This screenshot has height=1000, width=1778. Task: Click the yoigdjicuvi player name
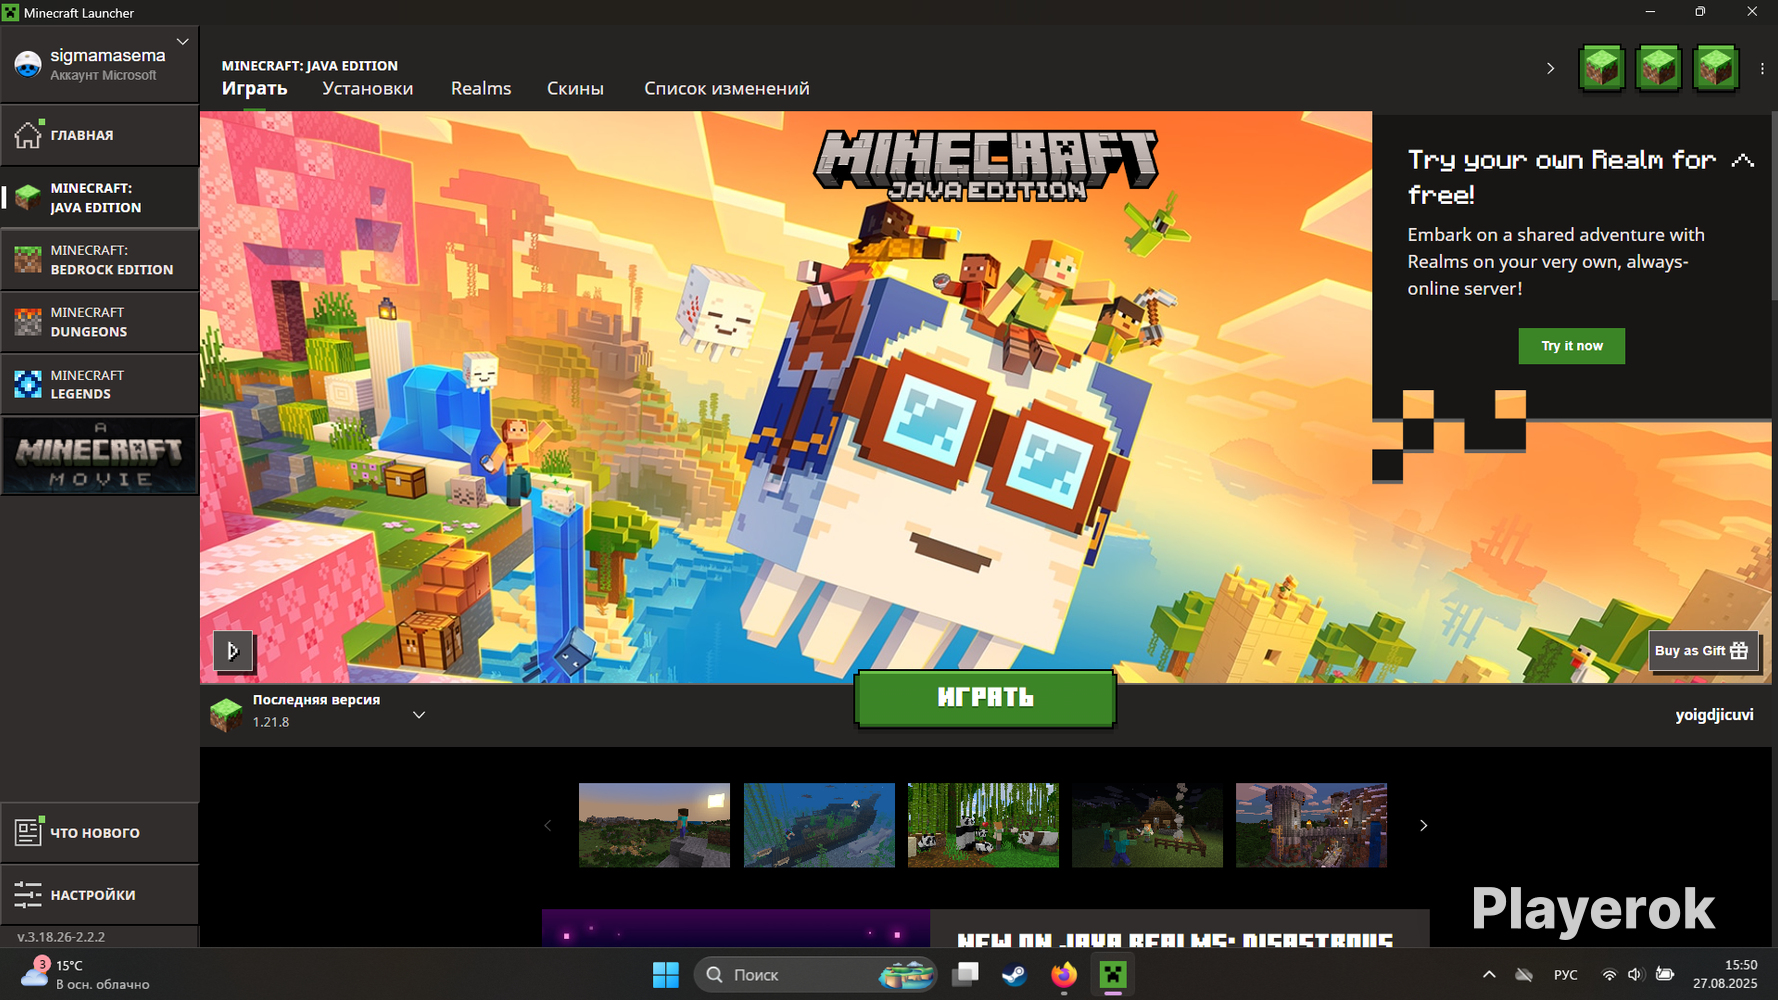point(1714,715)
